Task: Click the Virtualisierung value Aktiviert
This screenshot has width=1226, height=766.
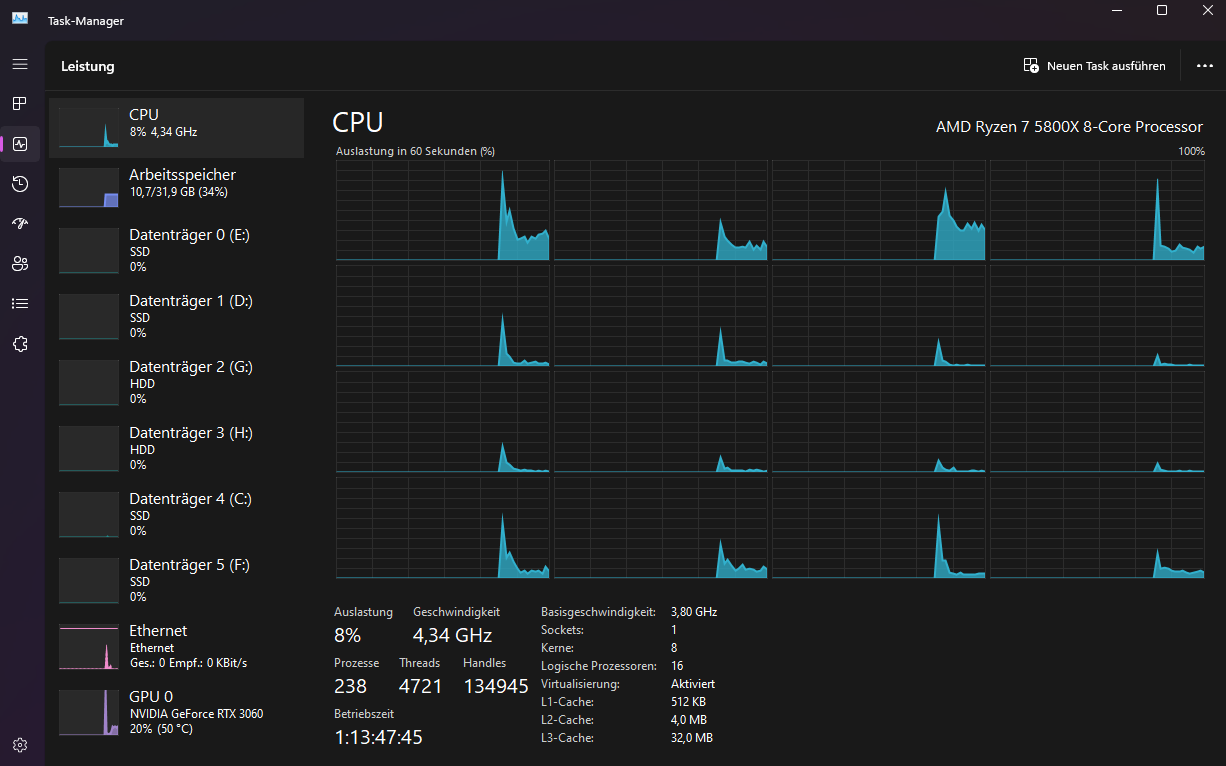Action: 693,684
